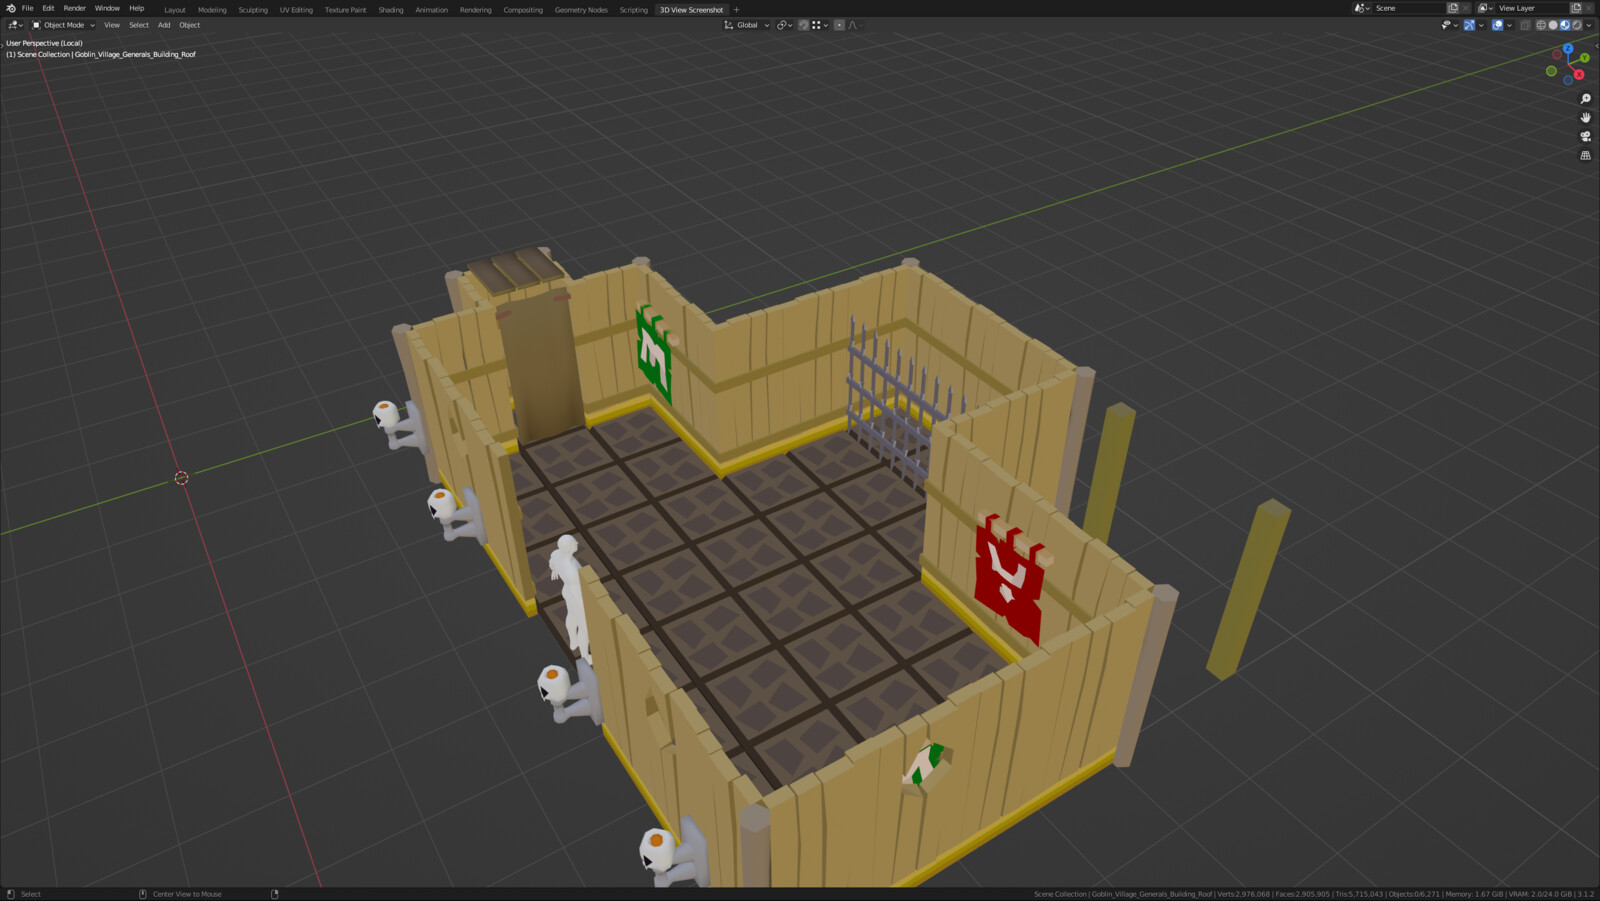This screenshot has height=901, width=1600.
Task: Toggle viewport overlays
Action: 1497,25
